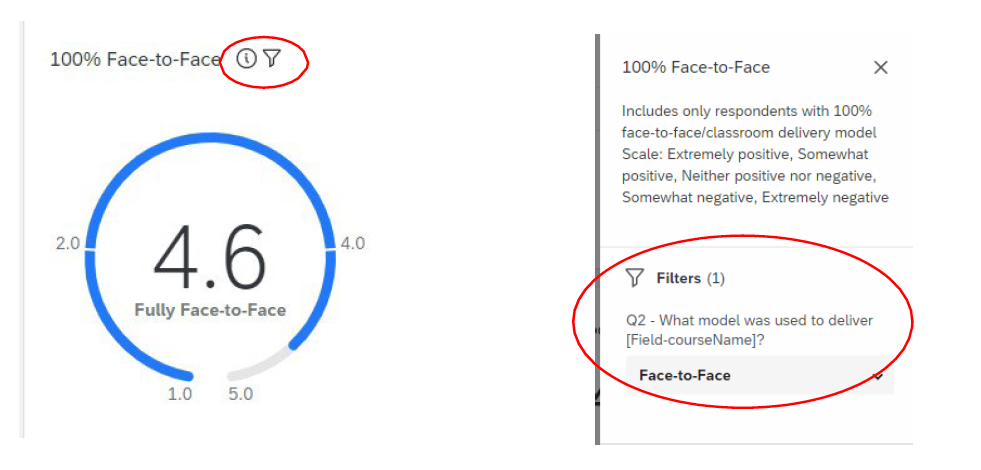Click the 4.6 gauge value
Viewport: 981px width, 470px height.
coord(210,257)
